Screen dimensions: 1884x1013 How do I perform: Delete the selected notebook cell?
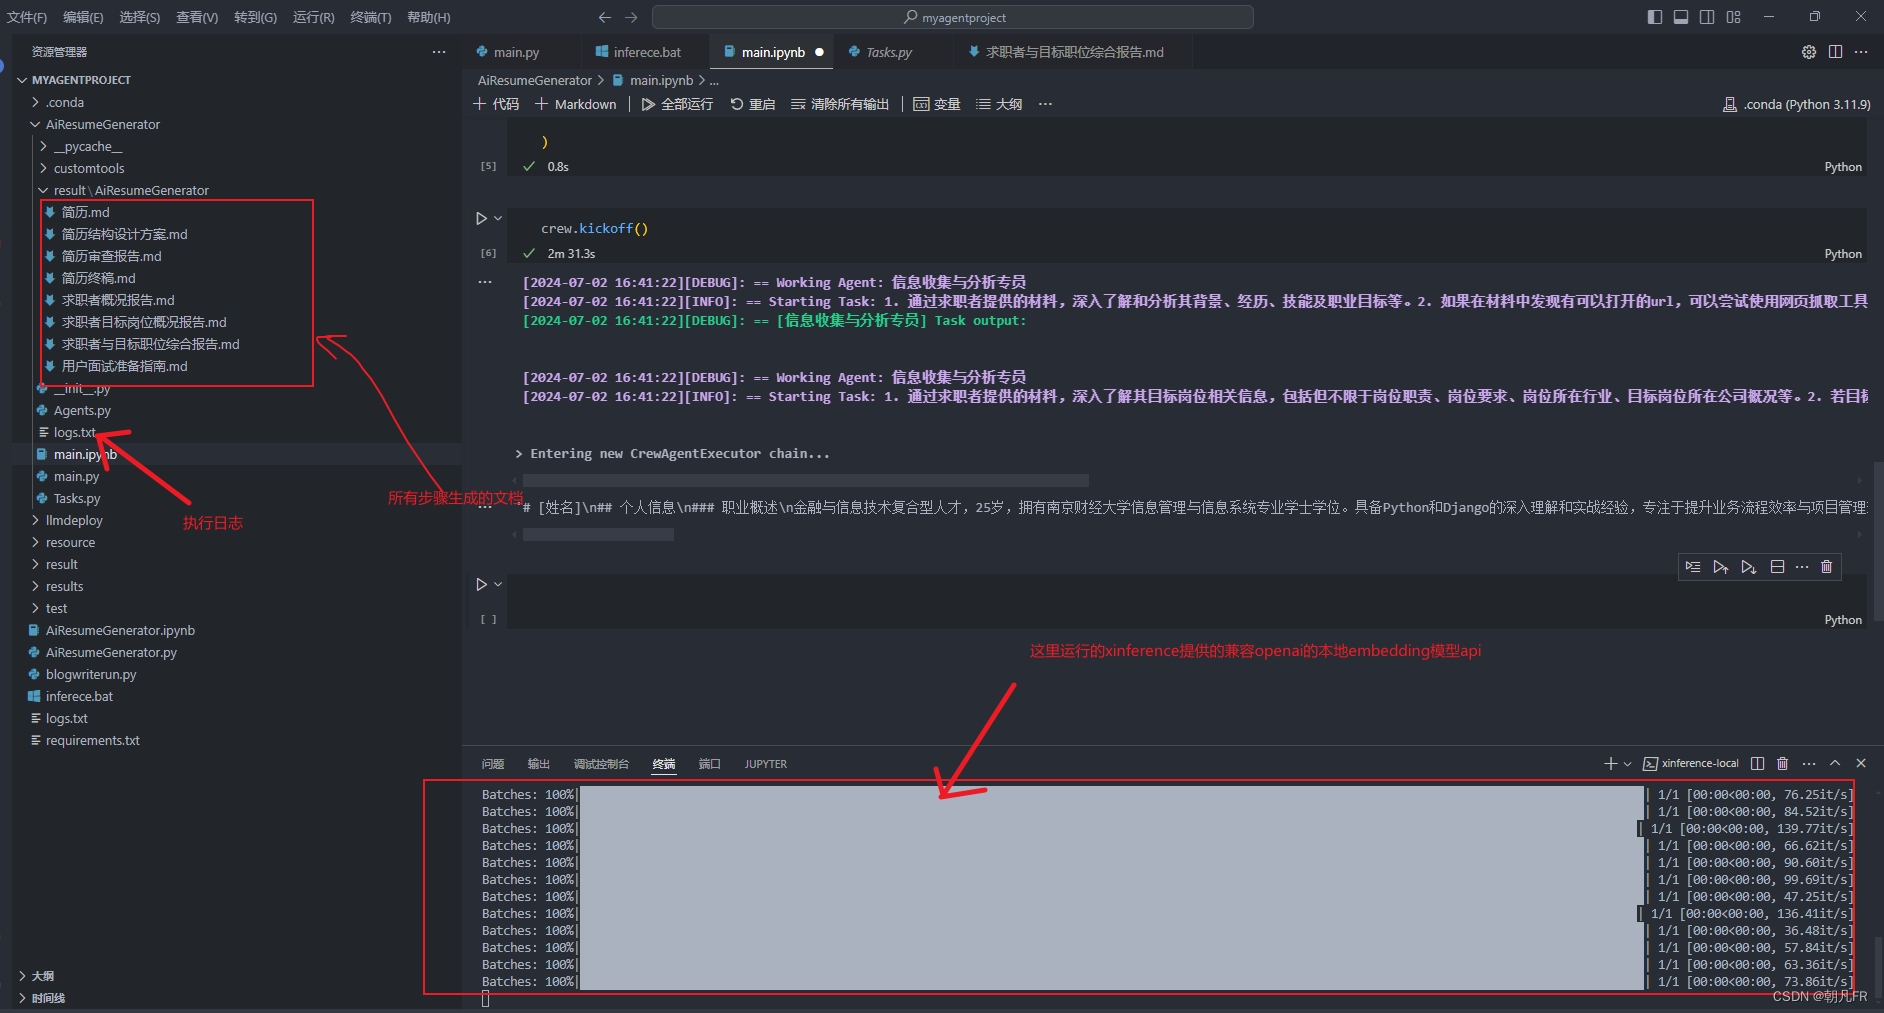click(x=1827, y=567)
